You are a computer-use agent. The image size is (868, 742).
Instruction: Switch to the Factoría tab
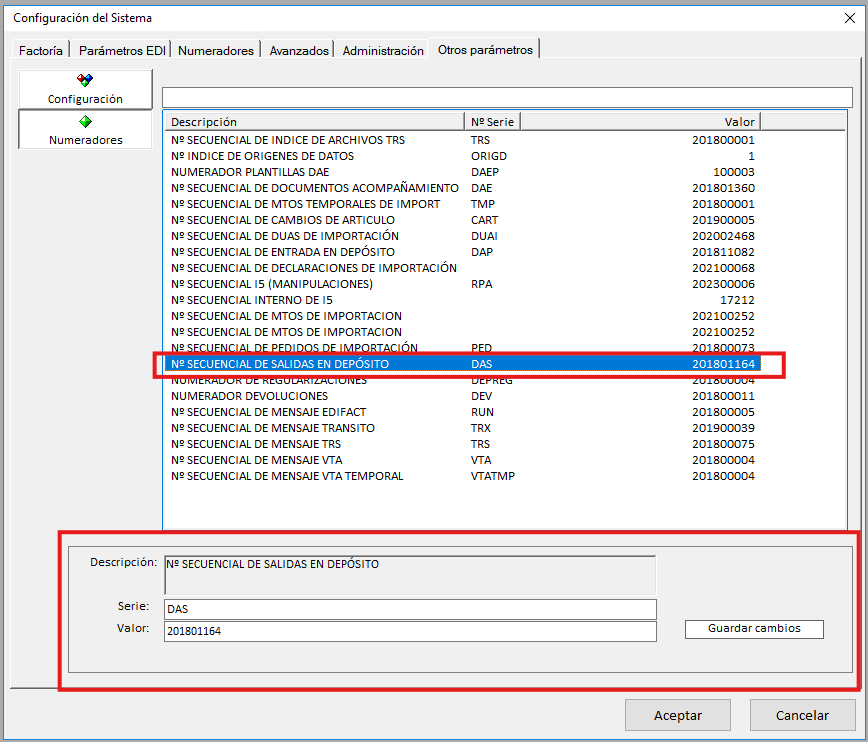pos(41,50)
